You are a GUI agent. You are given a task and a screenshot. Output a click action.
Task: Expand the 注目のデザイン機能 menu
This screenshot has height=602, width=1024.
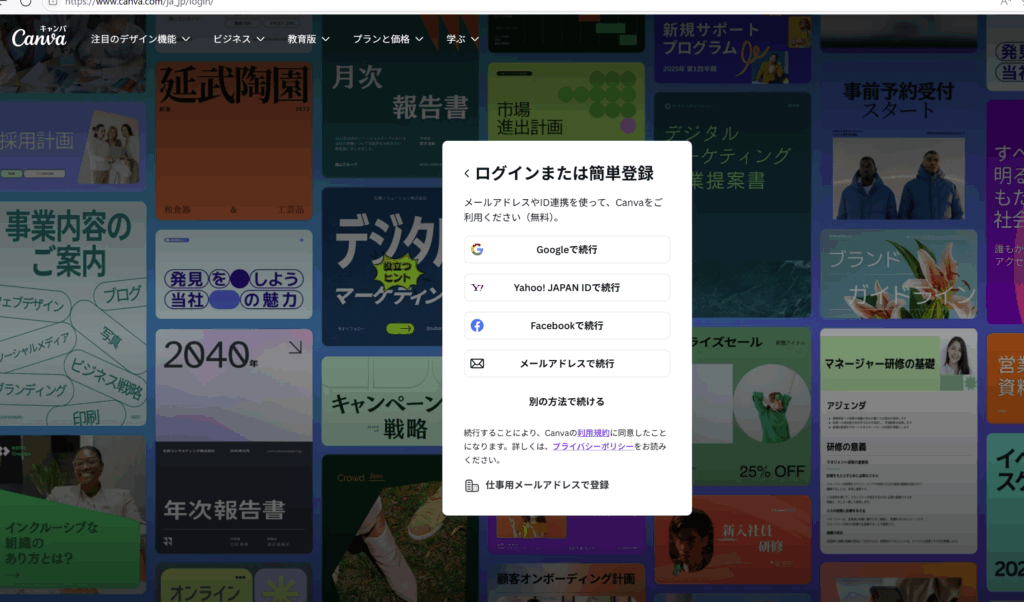[x=140, y=39]
